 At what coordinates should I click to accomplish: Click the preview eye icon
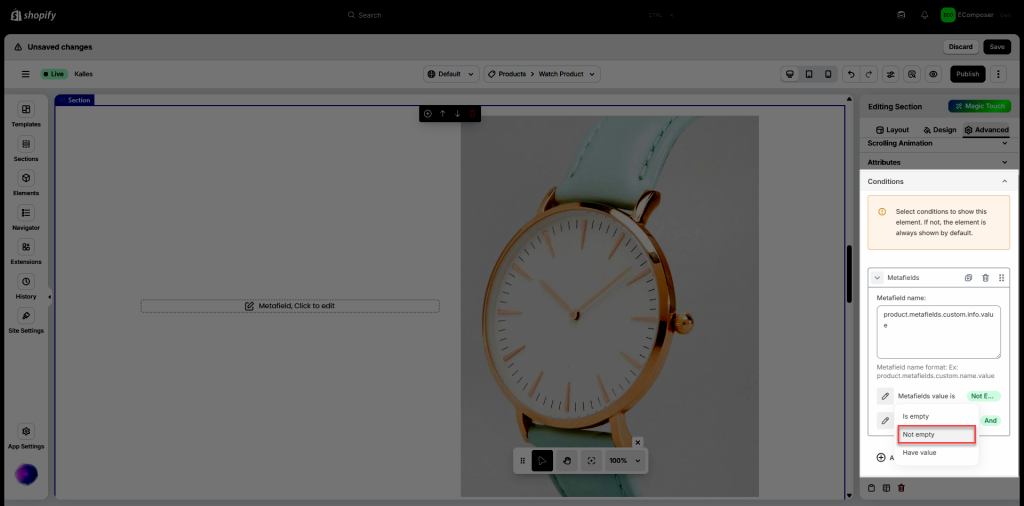pos(932,74)
